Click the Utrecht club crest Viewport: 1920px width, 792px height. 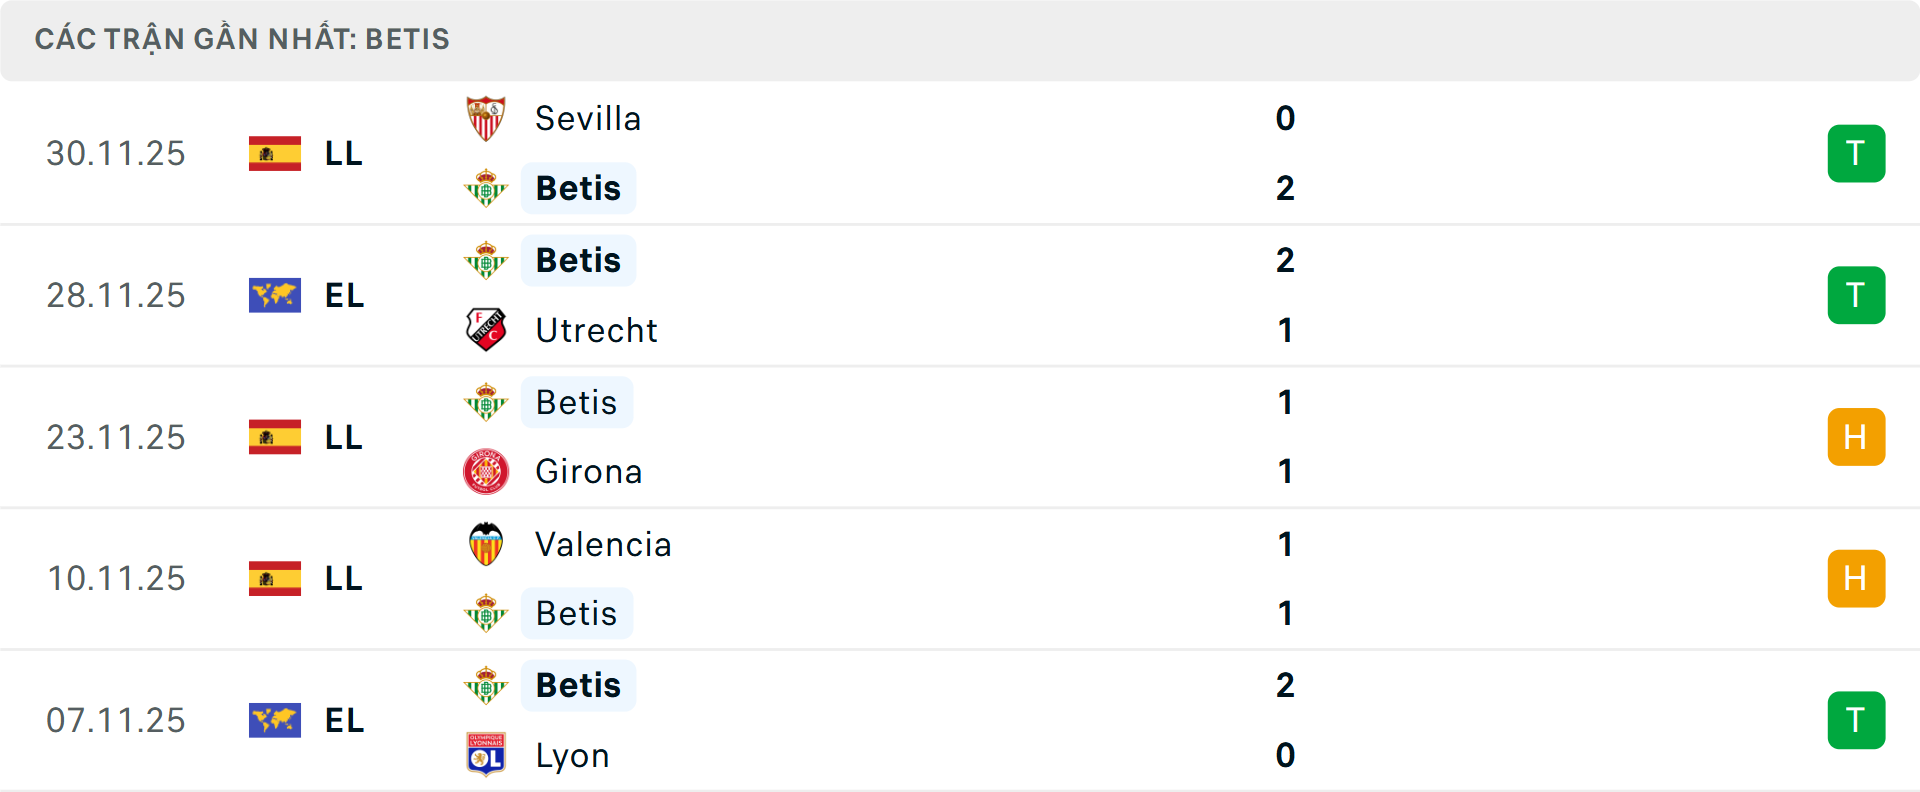(486, 330)
